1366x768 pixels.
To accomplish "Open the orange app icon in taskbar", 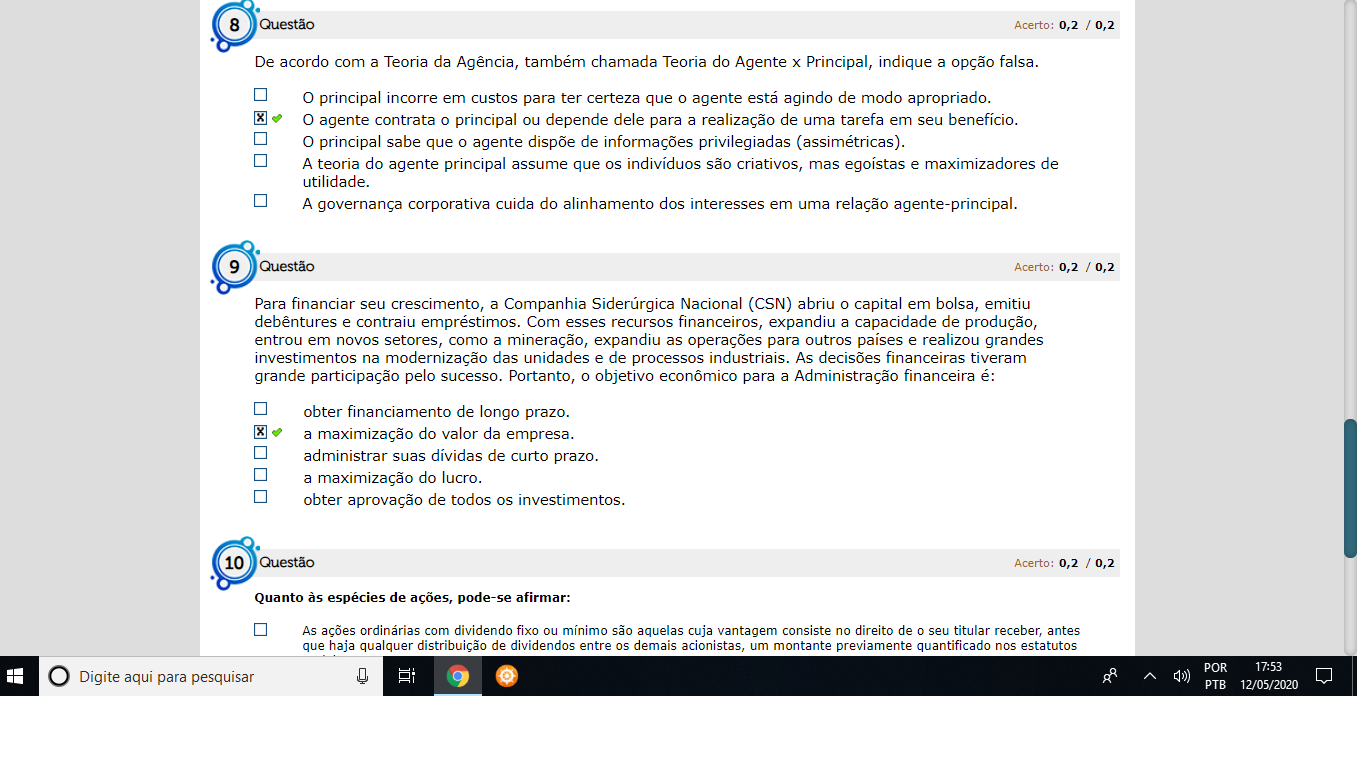I will click(507, 676).
